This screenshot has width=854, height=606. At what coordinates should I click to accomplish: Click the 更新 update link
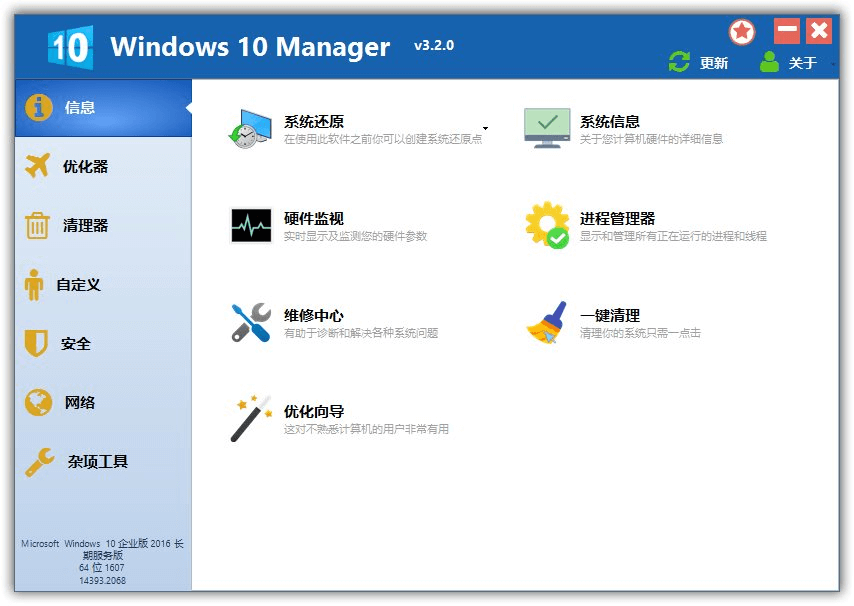[x=714, y=62]
